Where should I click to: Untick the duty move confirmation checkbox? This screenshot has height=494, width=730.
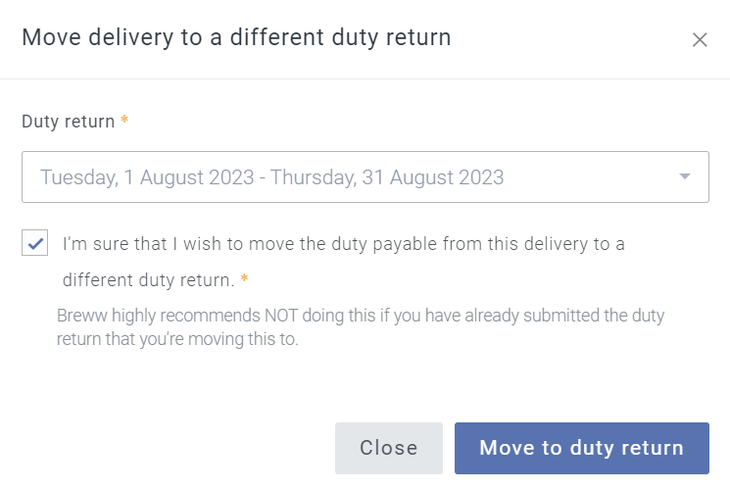pyautogui.click(x=35, y=243)
